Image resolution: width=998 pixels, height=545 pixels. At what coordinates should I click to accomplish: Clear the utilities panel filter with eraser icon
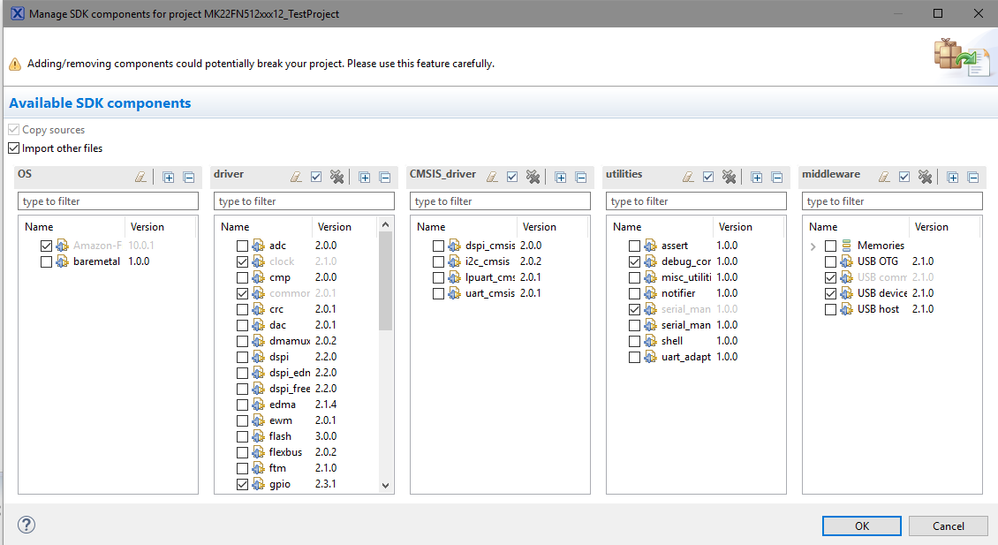[688, 177]
